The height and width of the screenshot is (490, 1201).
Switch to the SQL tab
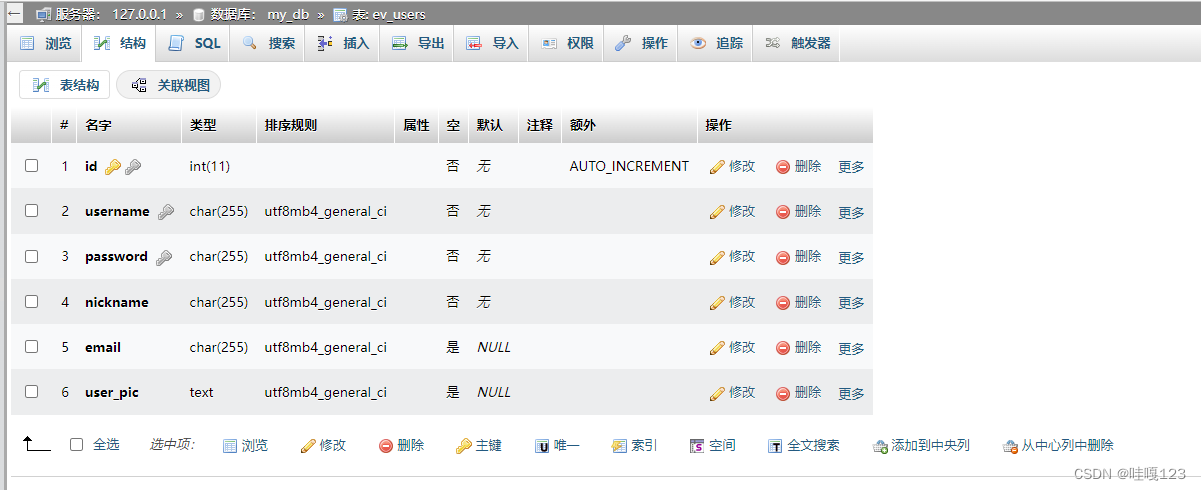coord(195,43)
